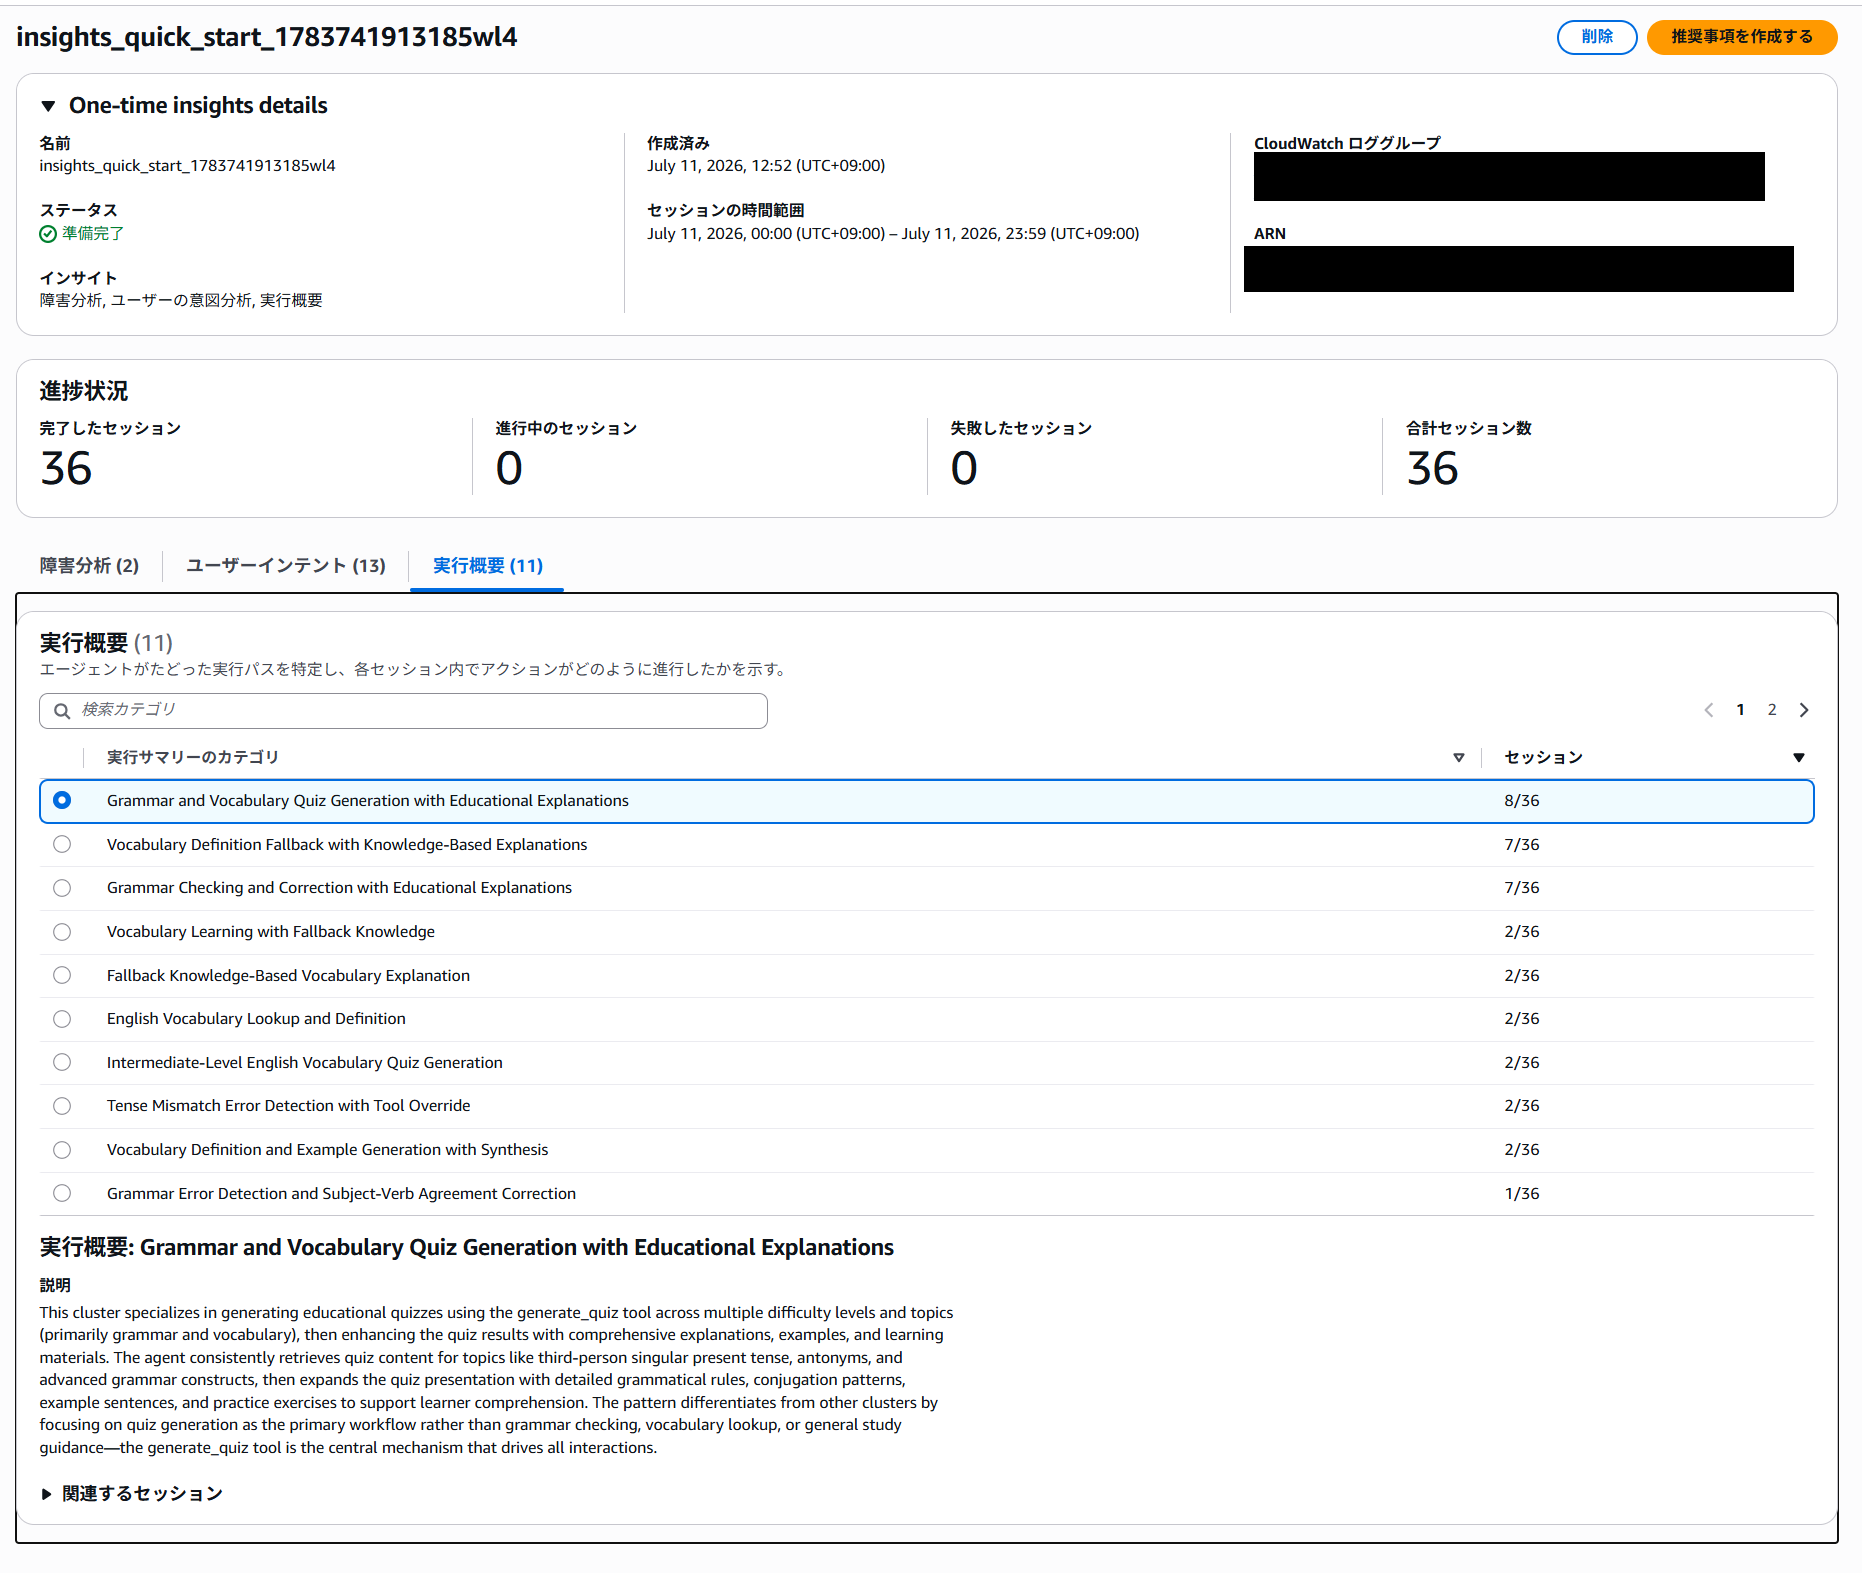
Task: Select Grammar Checking and Correction radio
Action: [62, 888]
